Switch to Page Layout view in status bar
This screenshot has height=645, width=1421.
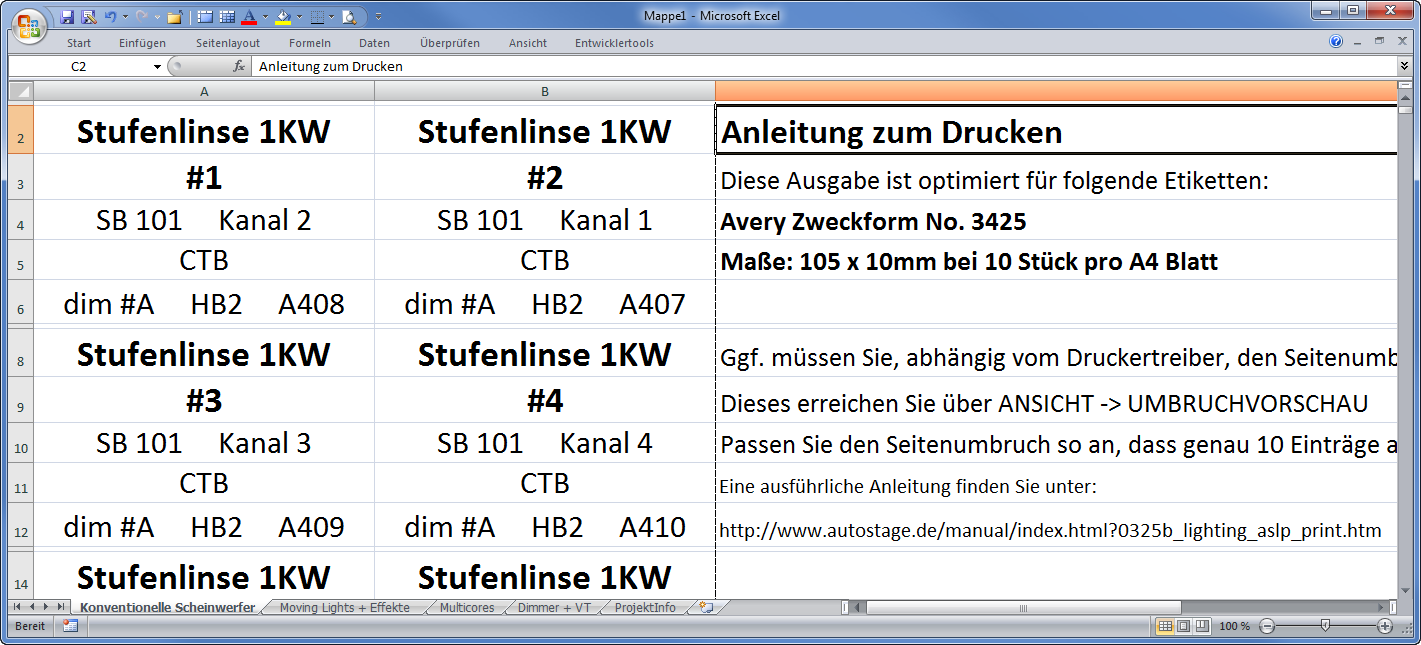point(1183,626)
